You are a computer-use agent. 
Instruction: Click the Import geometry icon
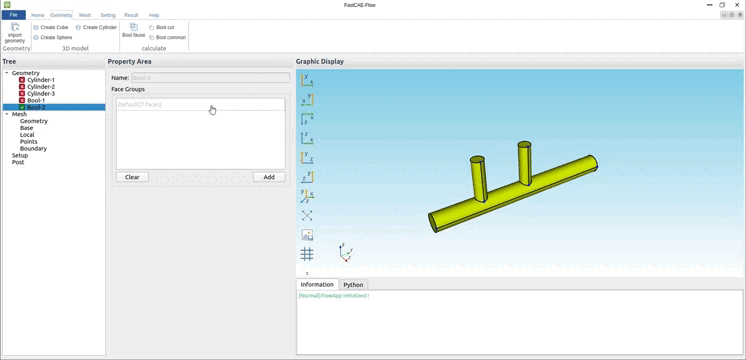tap(15, 27)
